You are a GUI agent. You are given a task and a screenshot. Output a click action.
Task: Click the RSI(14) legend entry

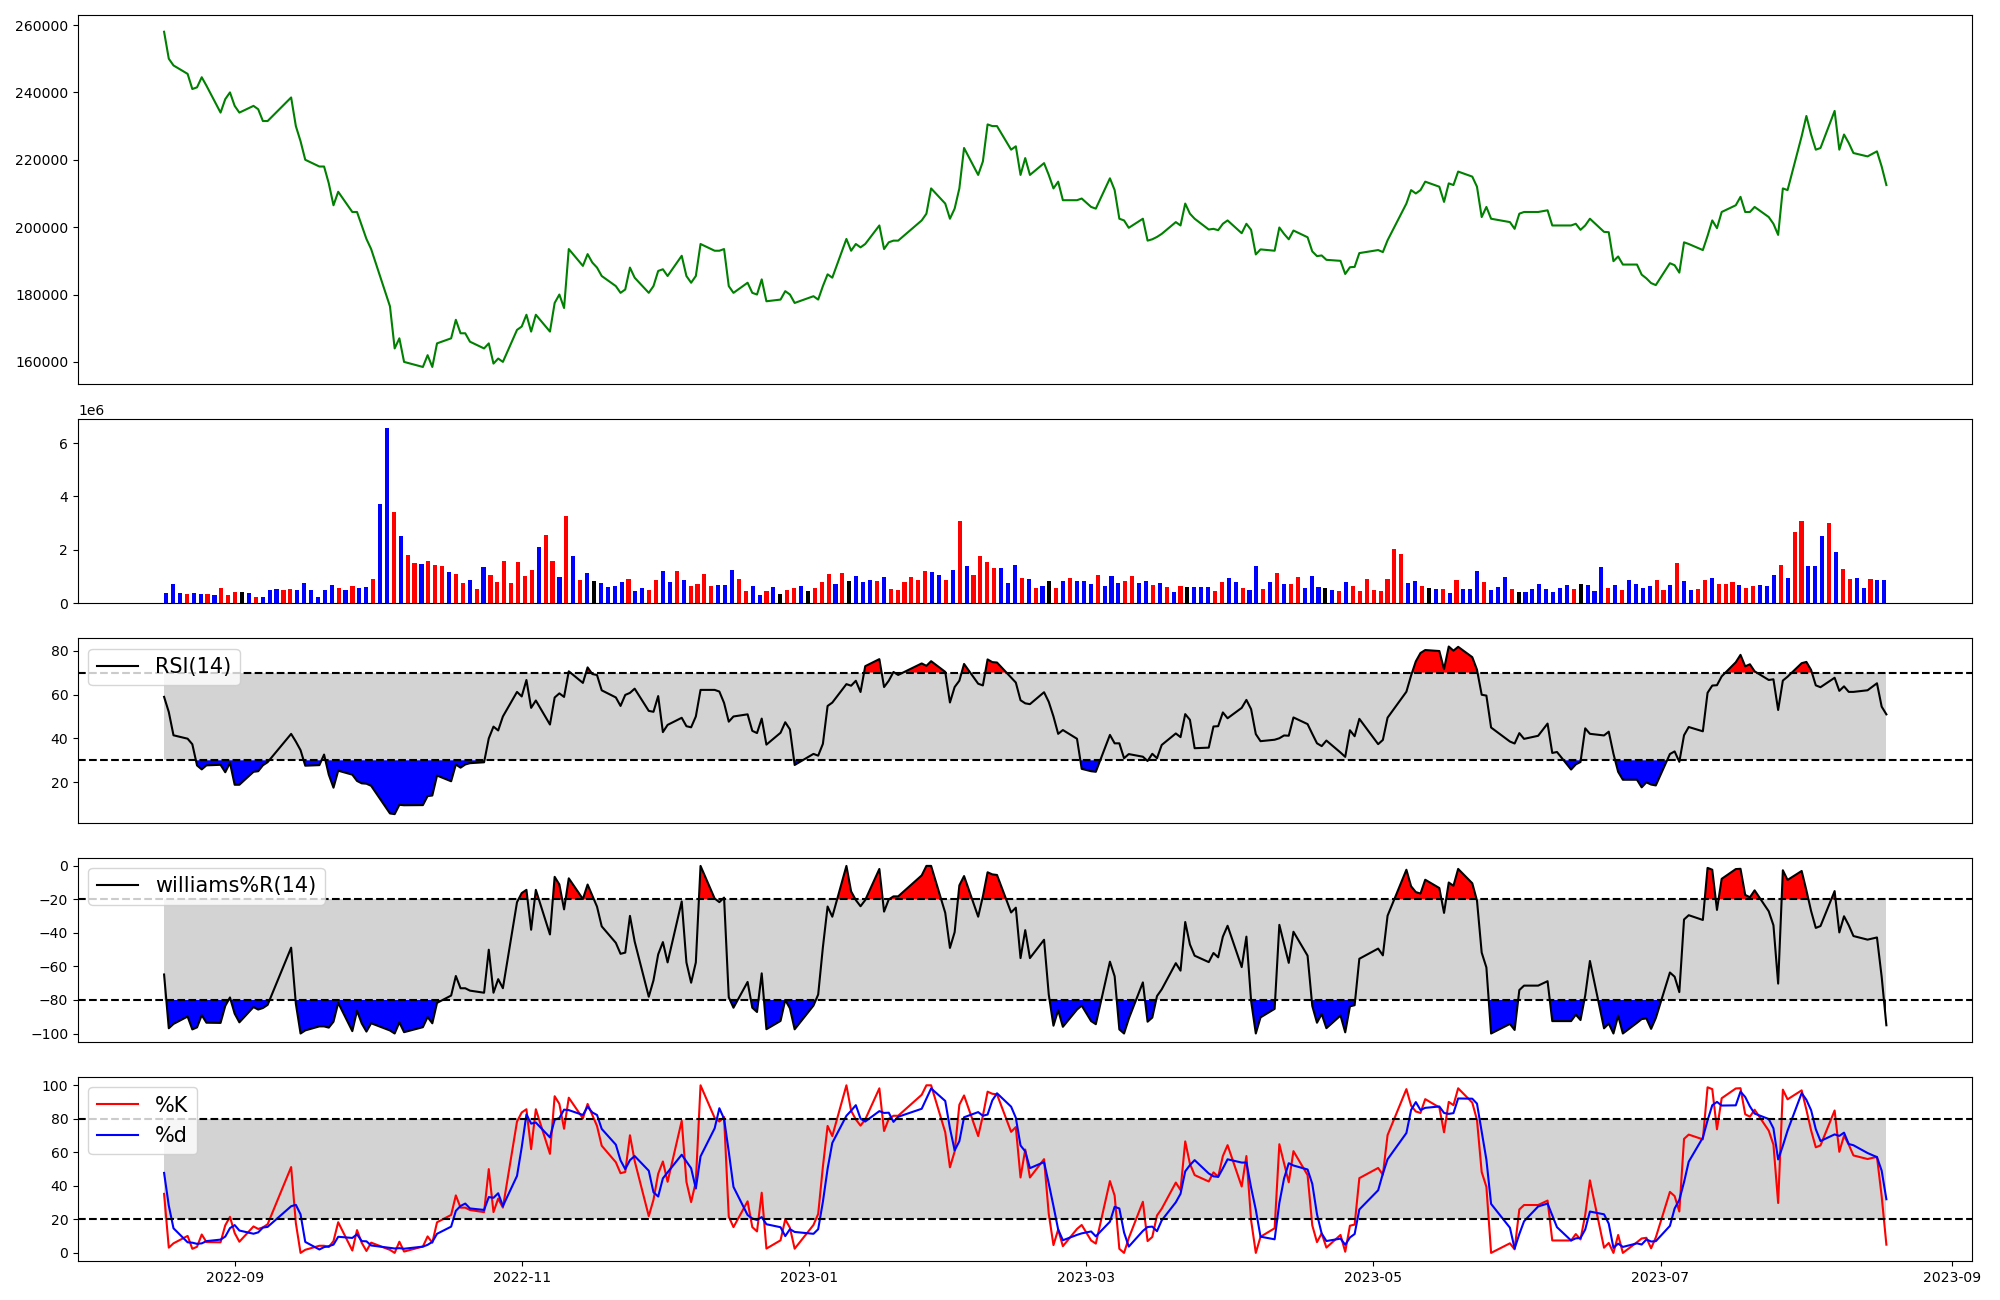[192, 666]
